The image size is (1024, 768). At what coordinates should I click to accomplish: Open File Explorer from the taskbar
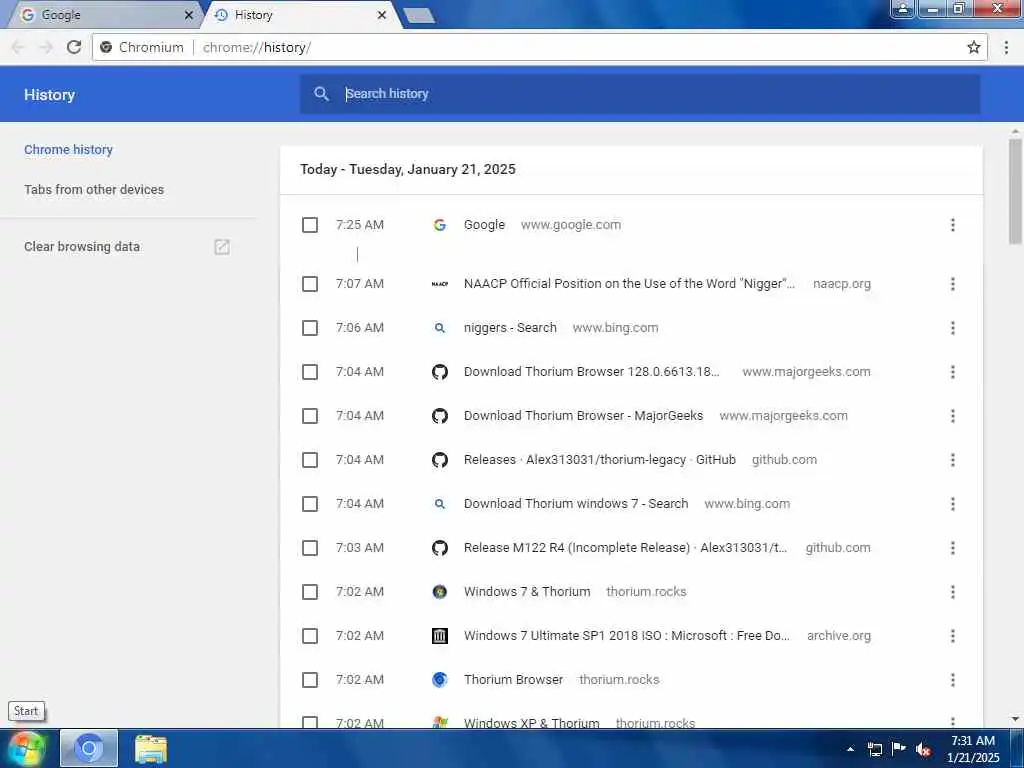click(x=151, y=748)
